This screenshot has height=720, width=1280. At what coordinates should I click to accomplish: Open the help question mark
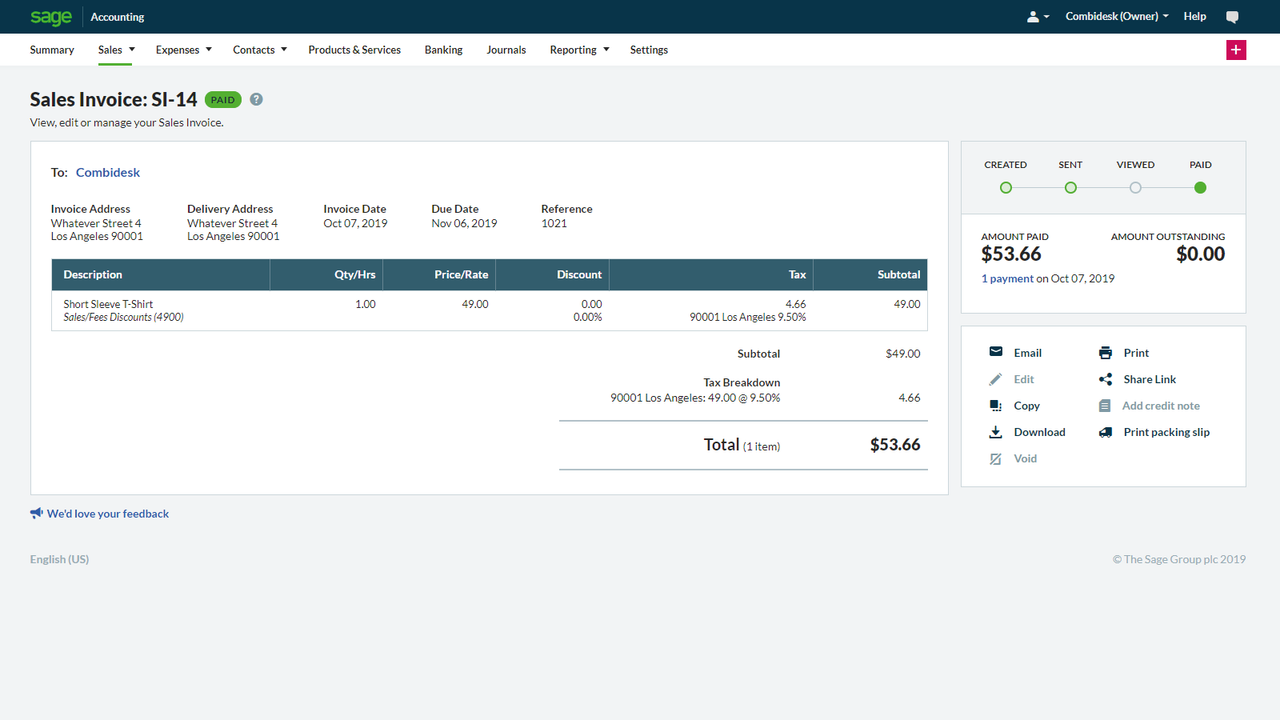(x=256, y=99)
